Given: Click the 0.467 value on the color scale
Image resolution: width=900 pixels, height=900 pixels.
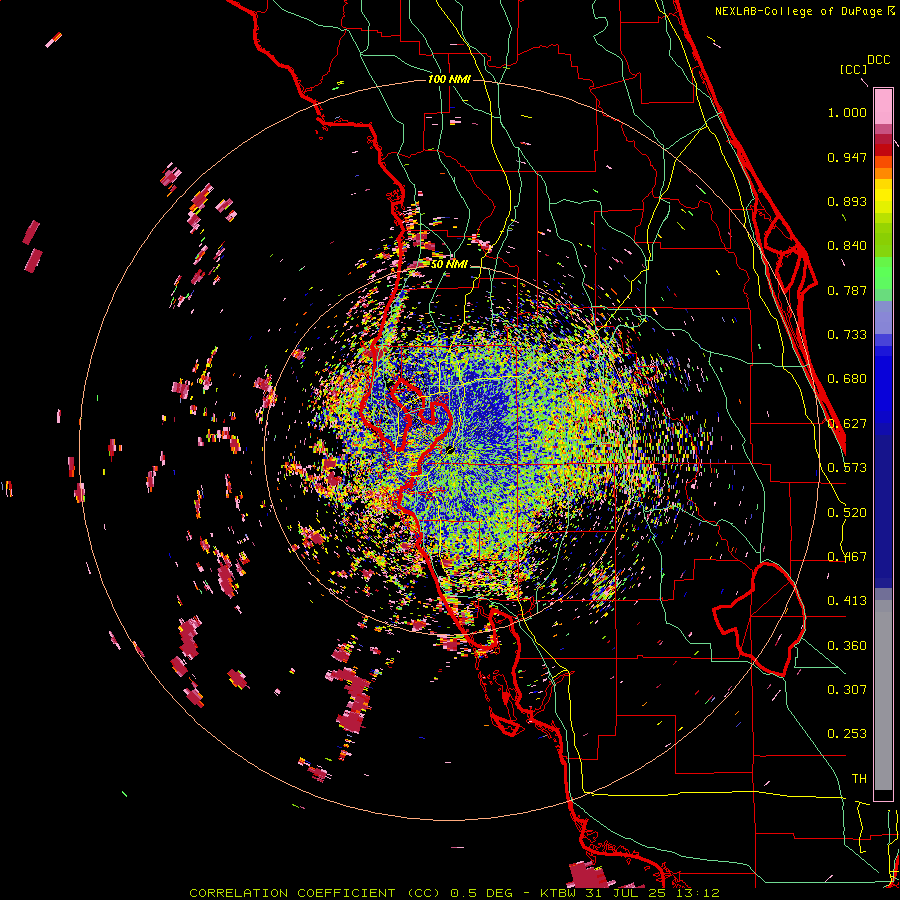Looking at the screenshot, I should [x=847, y=557].
